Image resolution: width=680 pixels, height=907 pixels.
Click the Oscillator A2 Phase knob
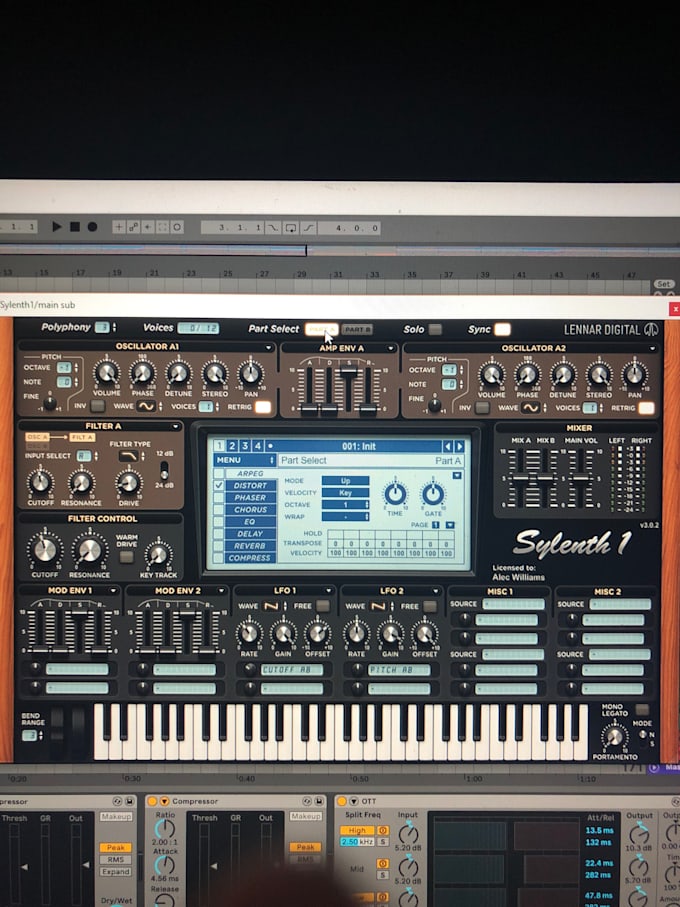pyautogui.click(x=527, y=374)
